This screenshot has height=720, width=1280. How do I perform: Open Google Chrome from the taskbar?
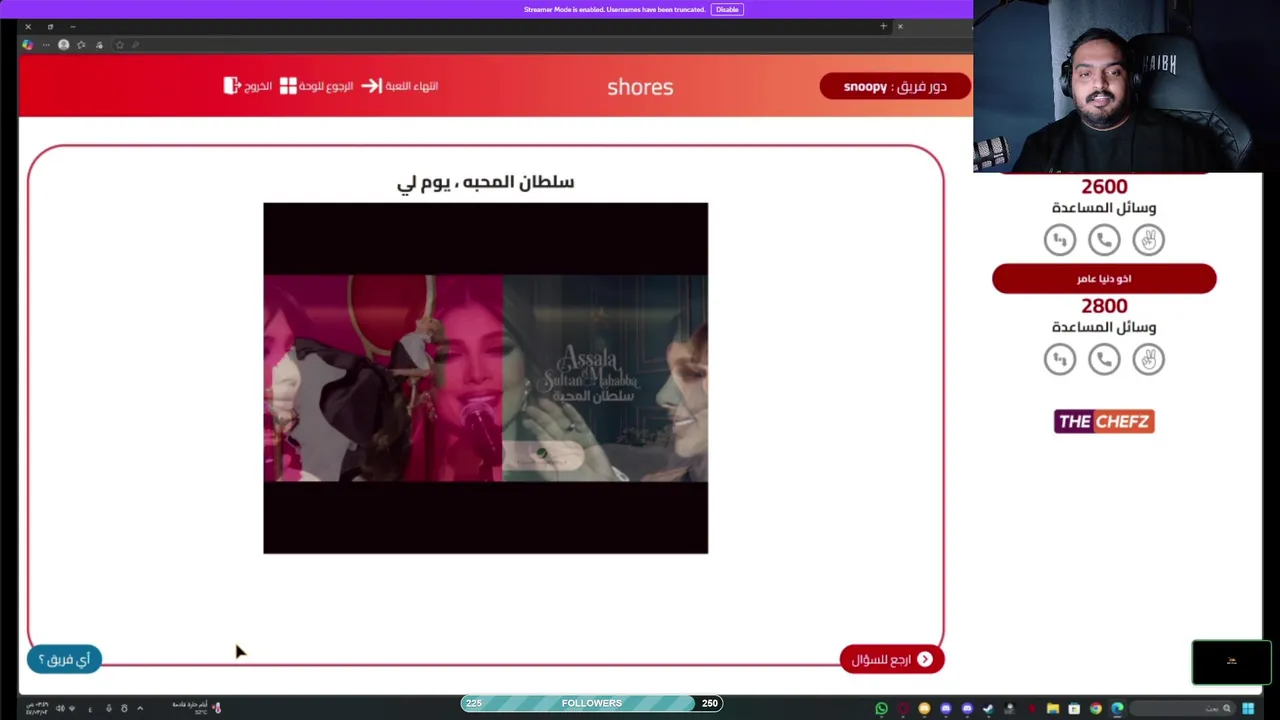coord(1096,709)
